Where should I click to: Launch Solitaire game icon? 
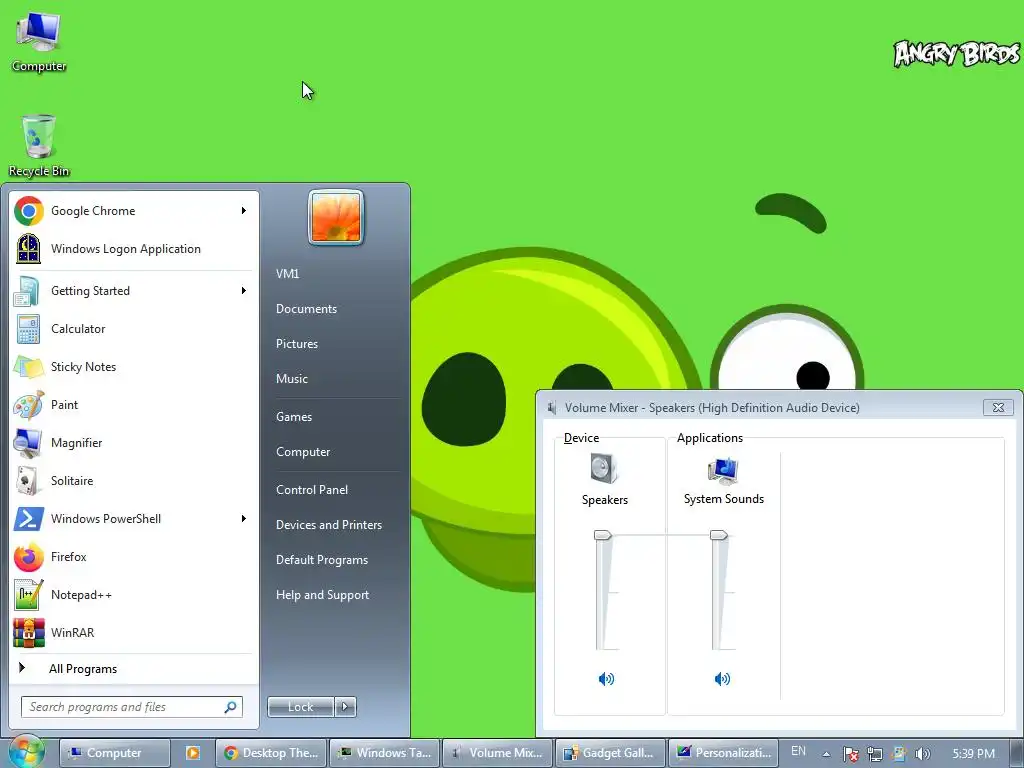(x=29, y=481)
